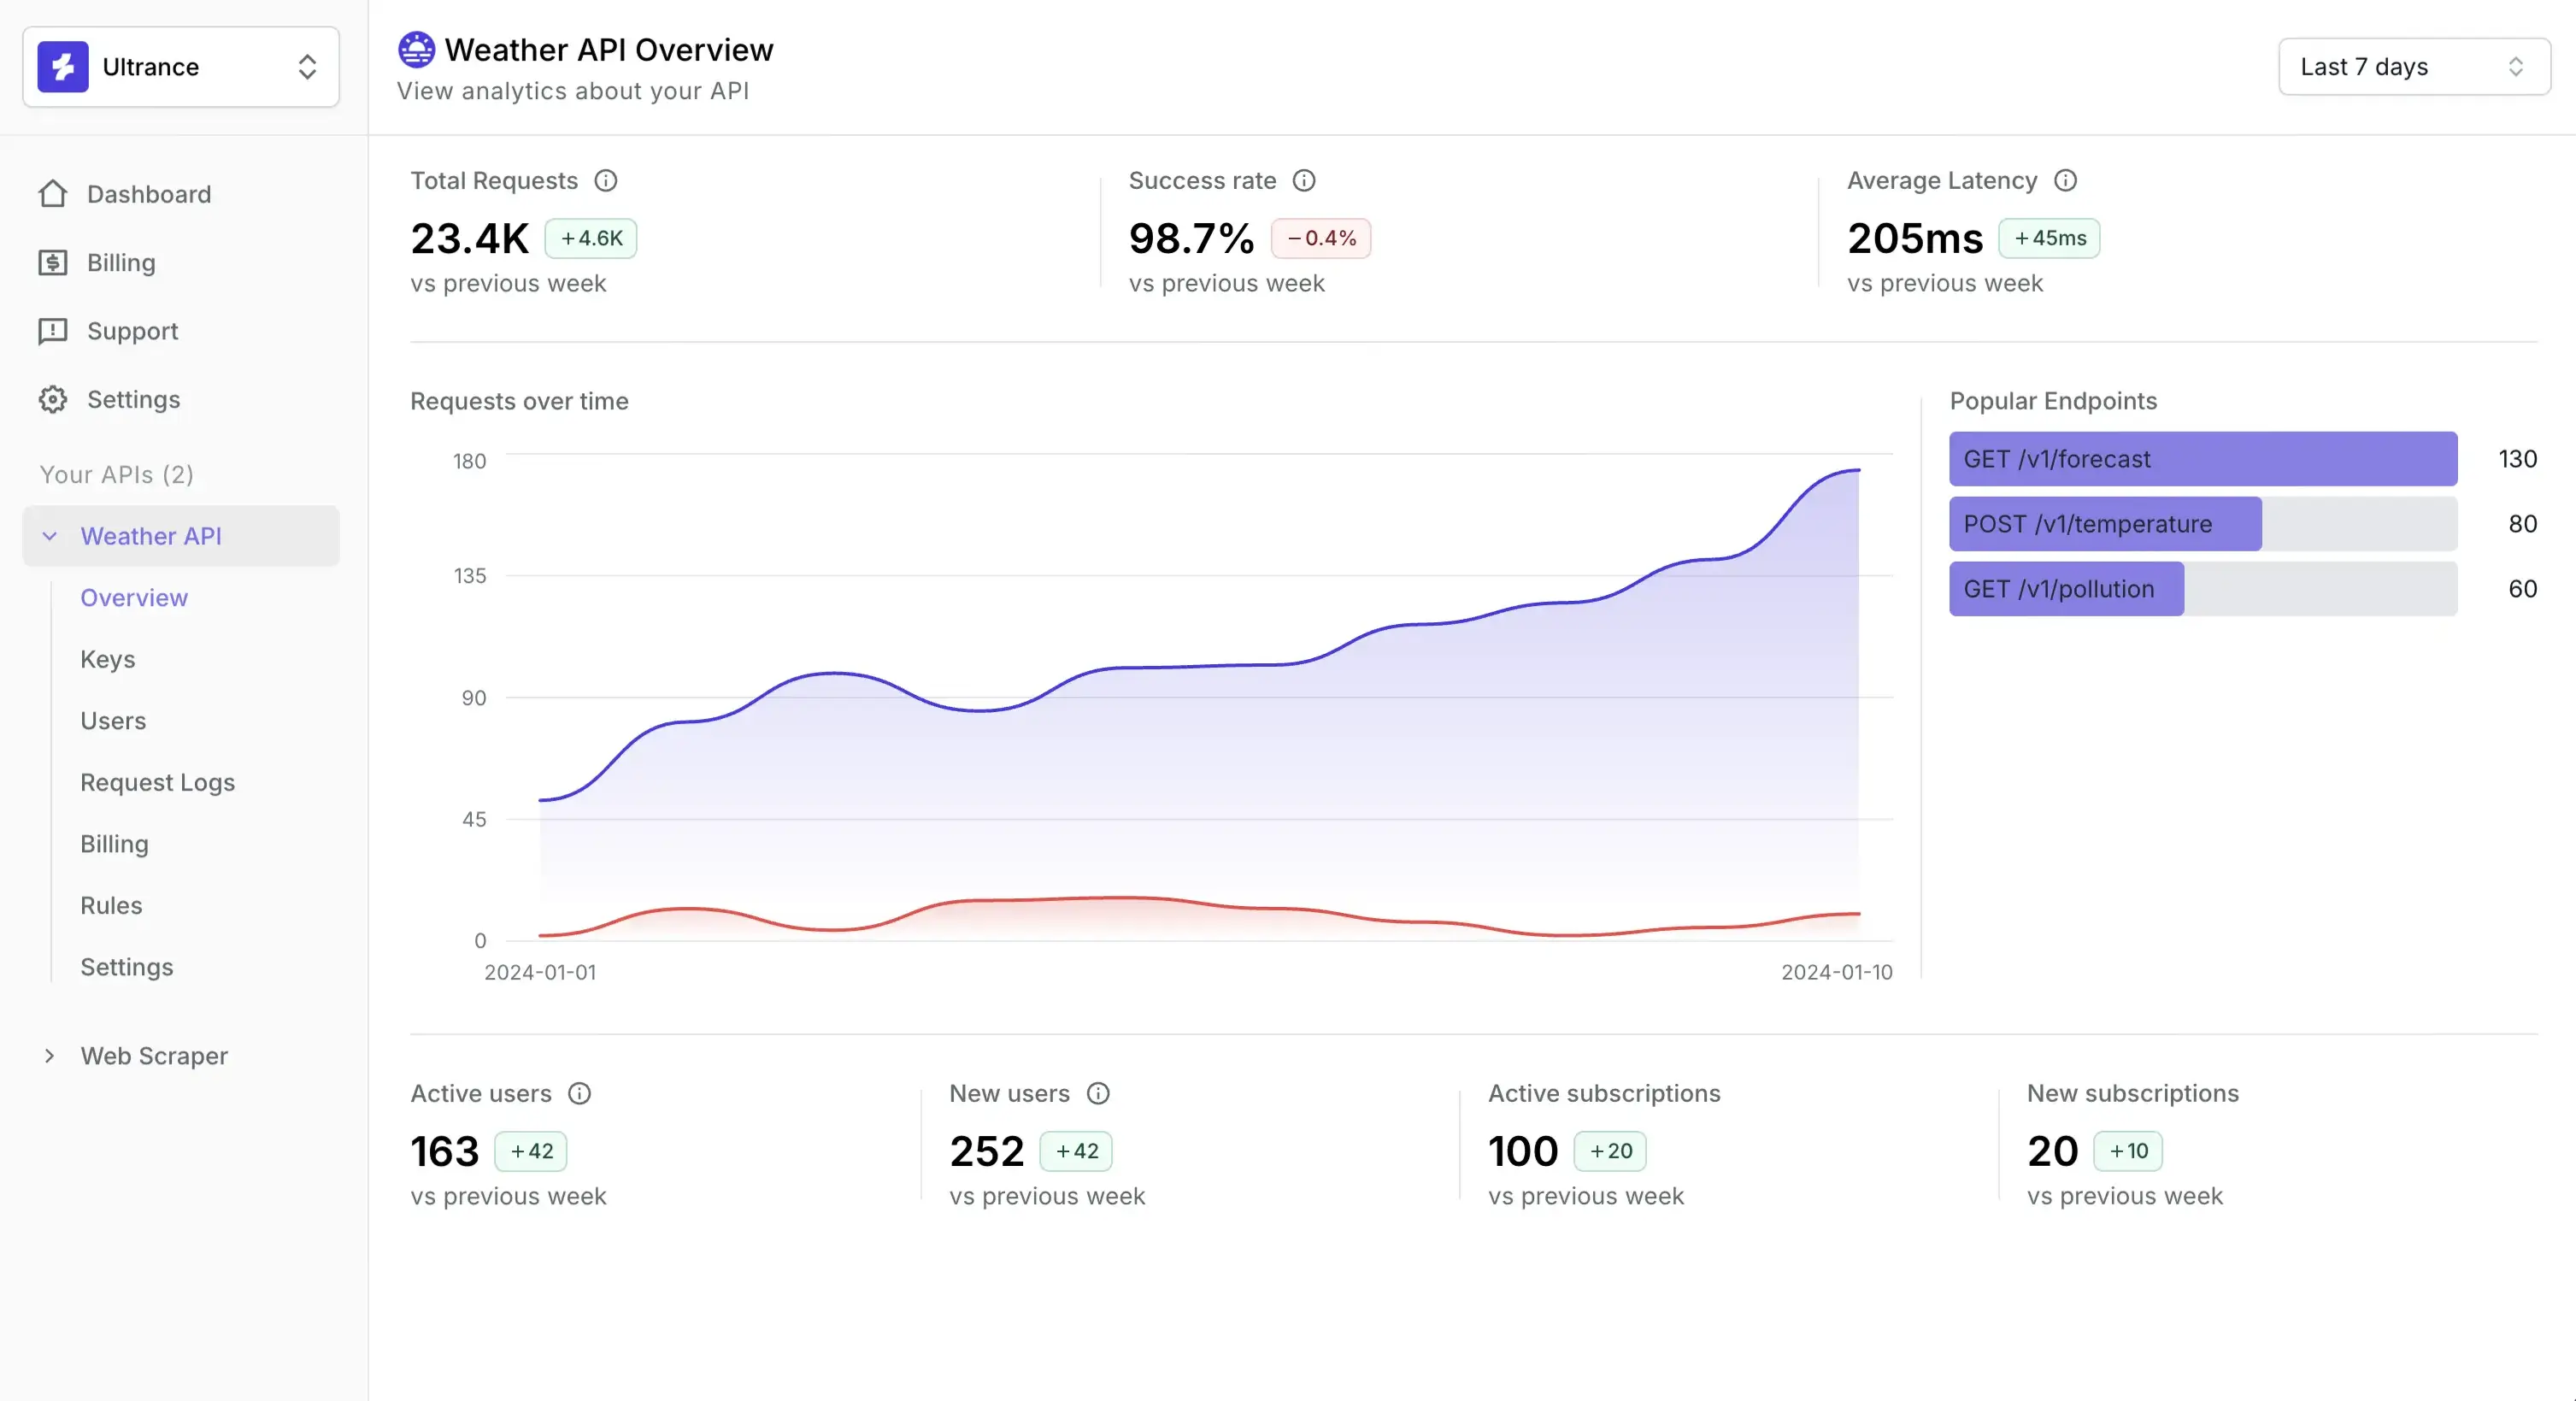This screenshot has height=1401, width=2576.
Task: Open the Ultrance workspace switcher
Action: click(307, 67)
